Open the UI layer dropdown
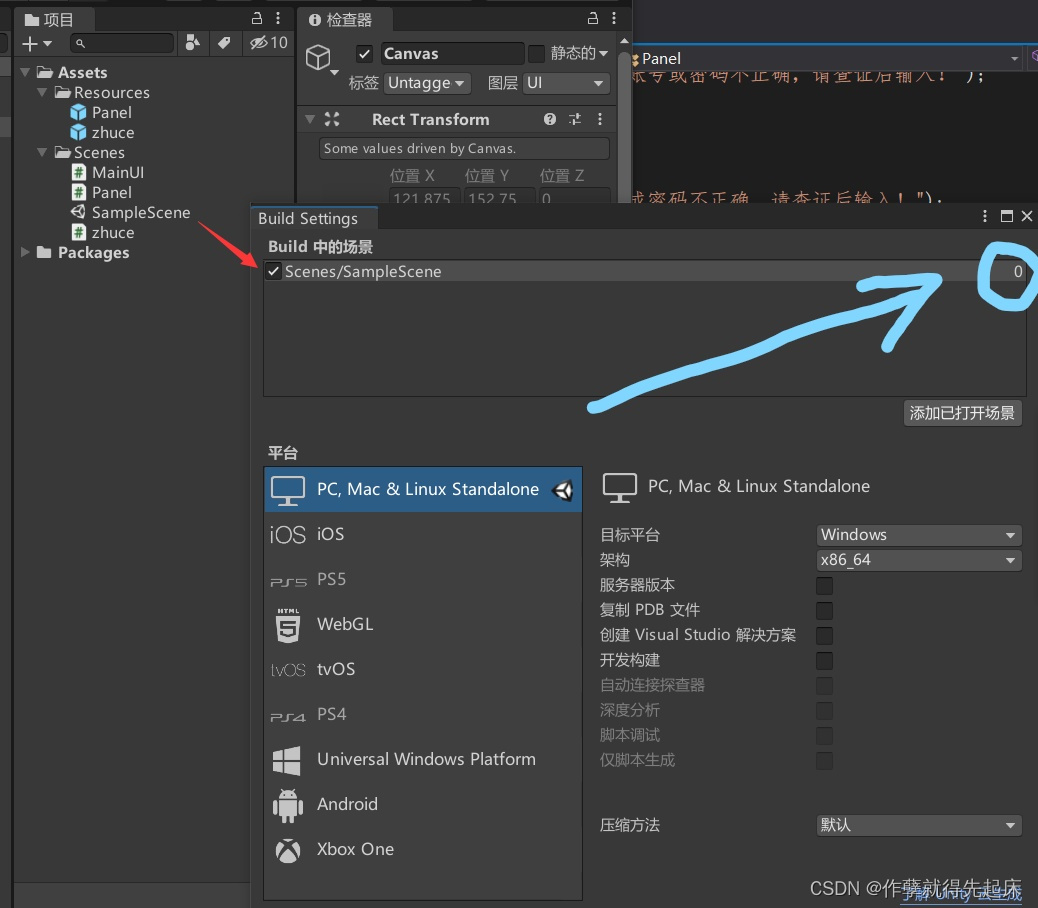This screenshot has height=908, width=1038. point(566,83)
